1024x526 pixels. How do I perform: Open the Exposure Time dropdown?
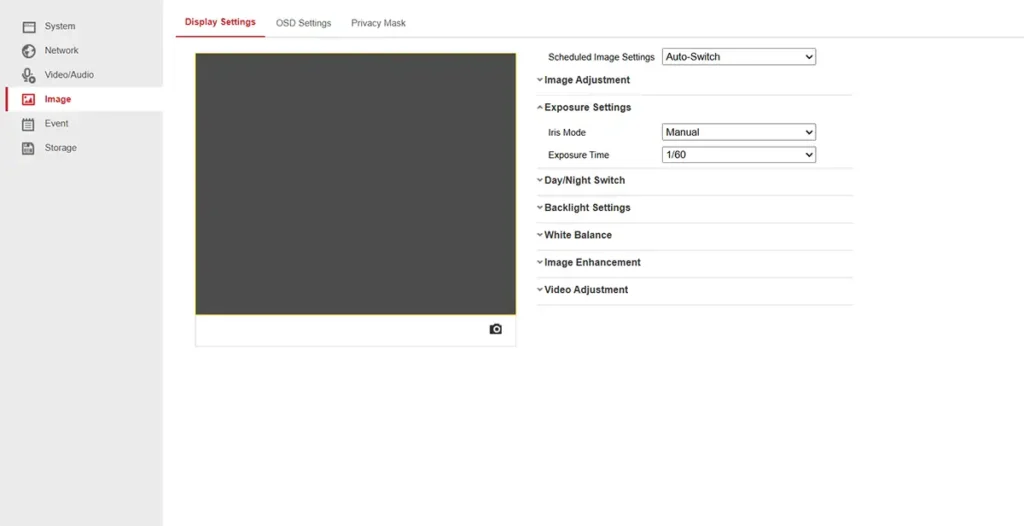click(x=738, y=155)
